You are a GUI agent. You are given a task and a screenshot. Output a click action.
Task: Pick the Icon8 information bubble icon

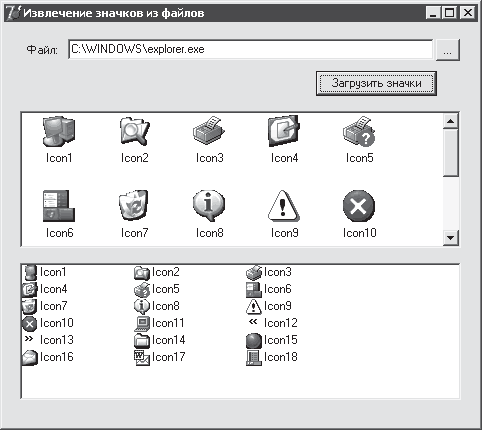pos(209,205)
